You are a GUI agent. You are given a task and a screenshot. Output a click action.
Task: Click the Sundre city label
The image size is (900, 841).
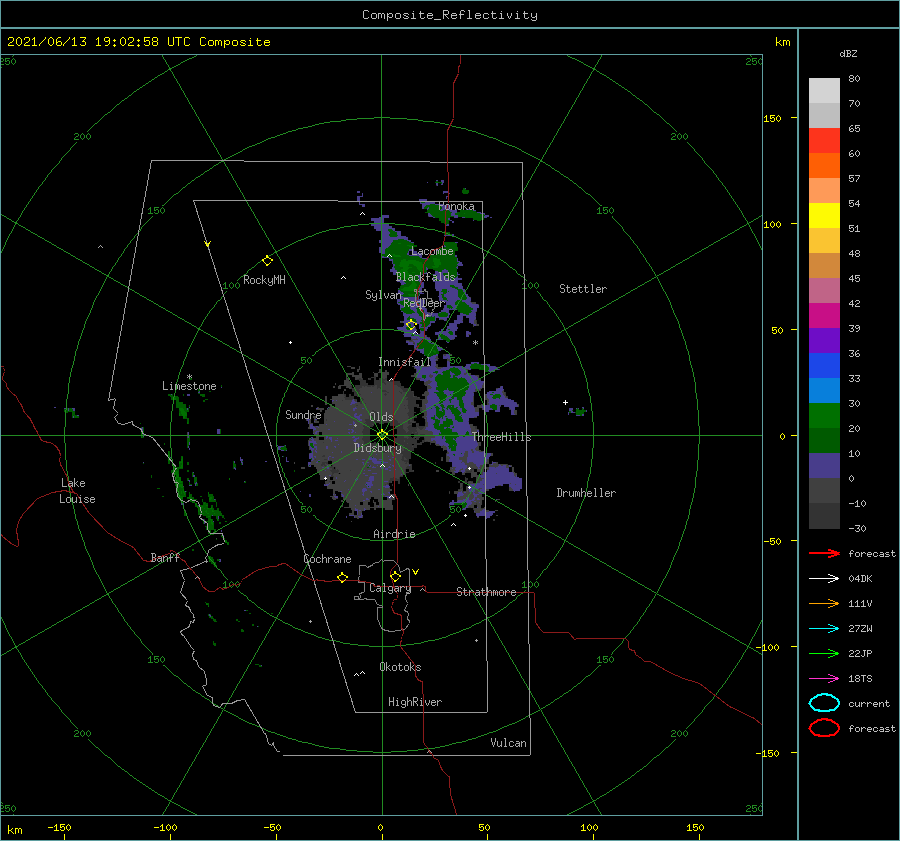(303, 414)
